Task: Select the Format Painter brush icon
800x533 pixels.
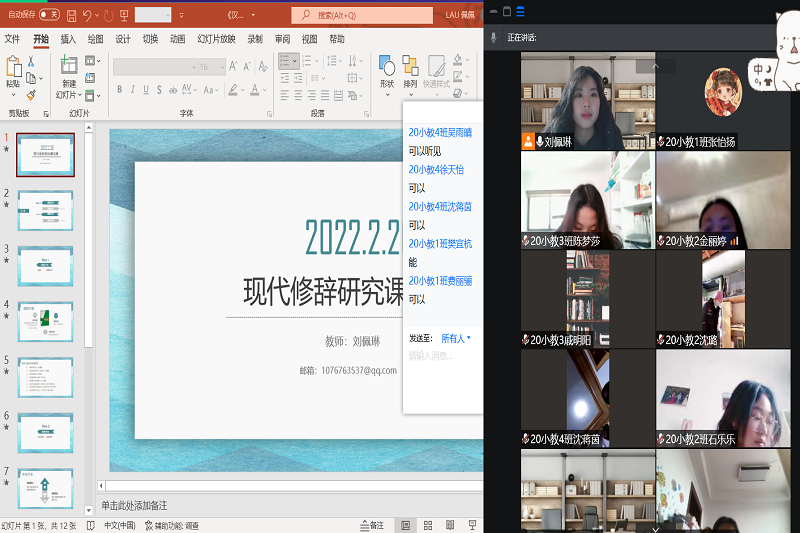Action: pos(31,95)
